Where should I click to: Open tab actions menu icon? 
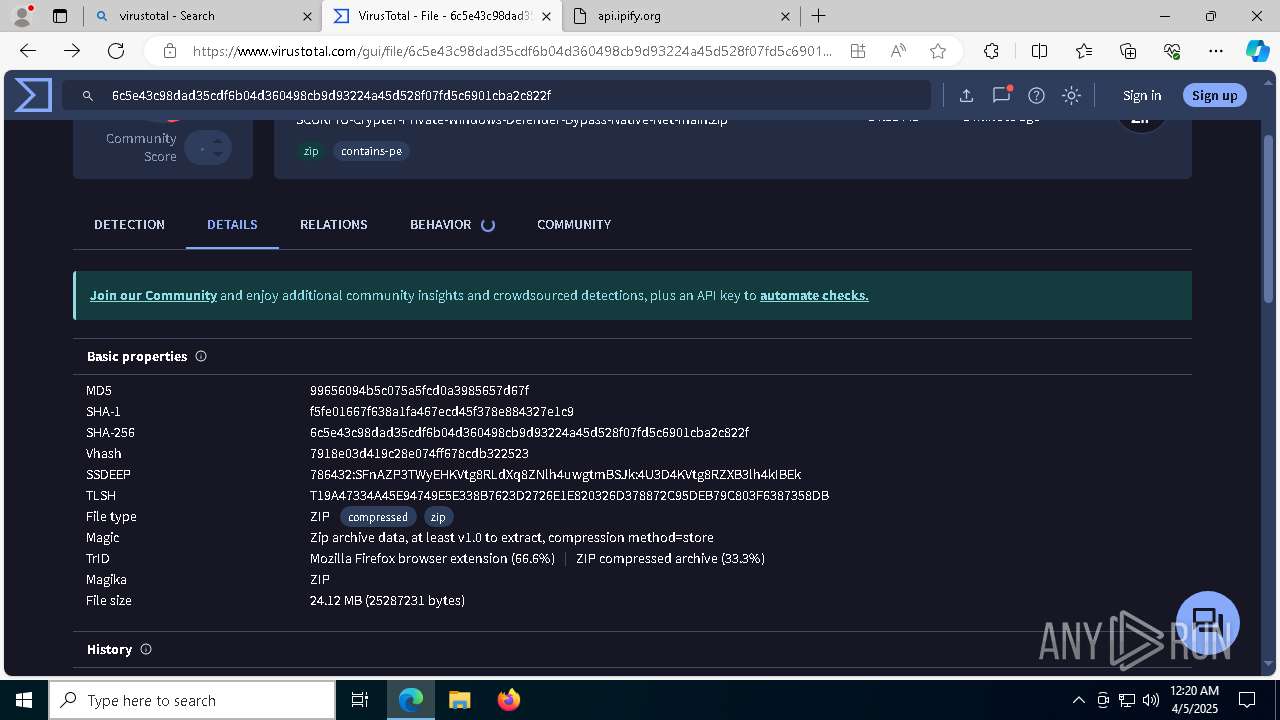60,16
